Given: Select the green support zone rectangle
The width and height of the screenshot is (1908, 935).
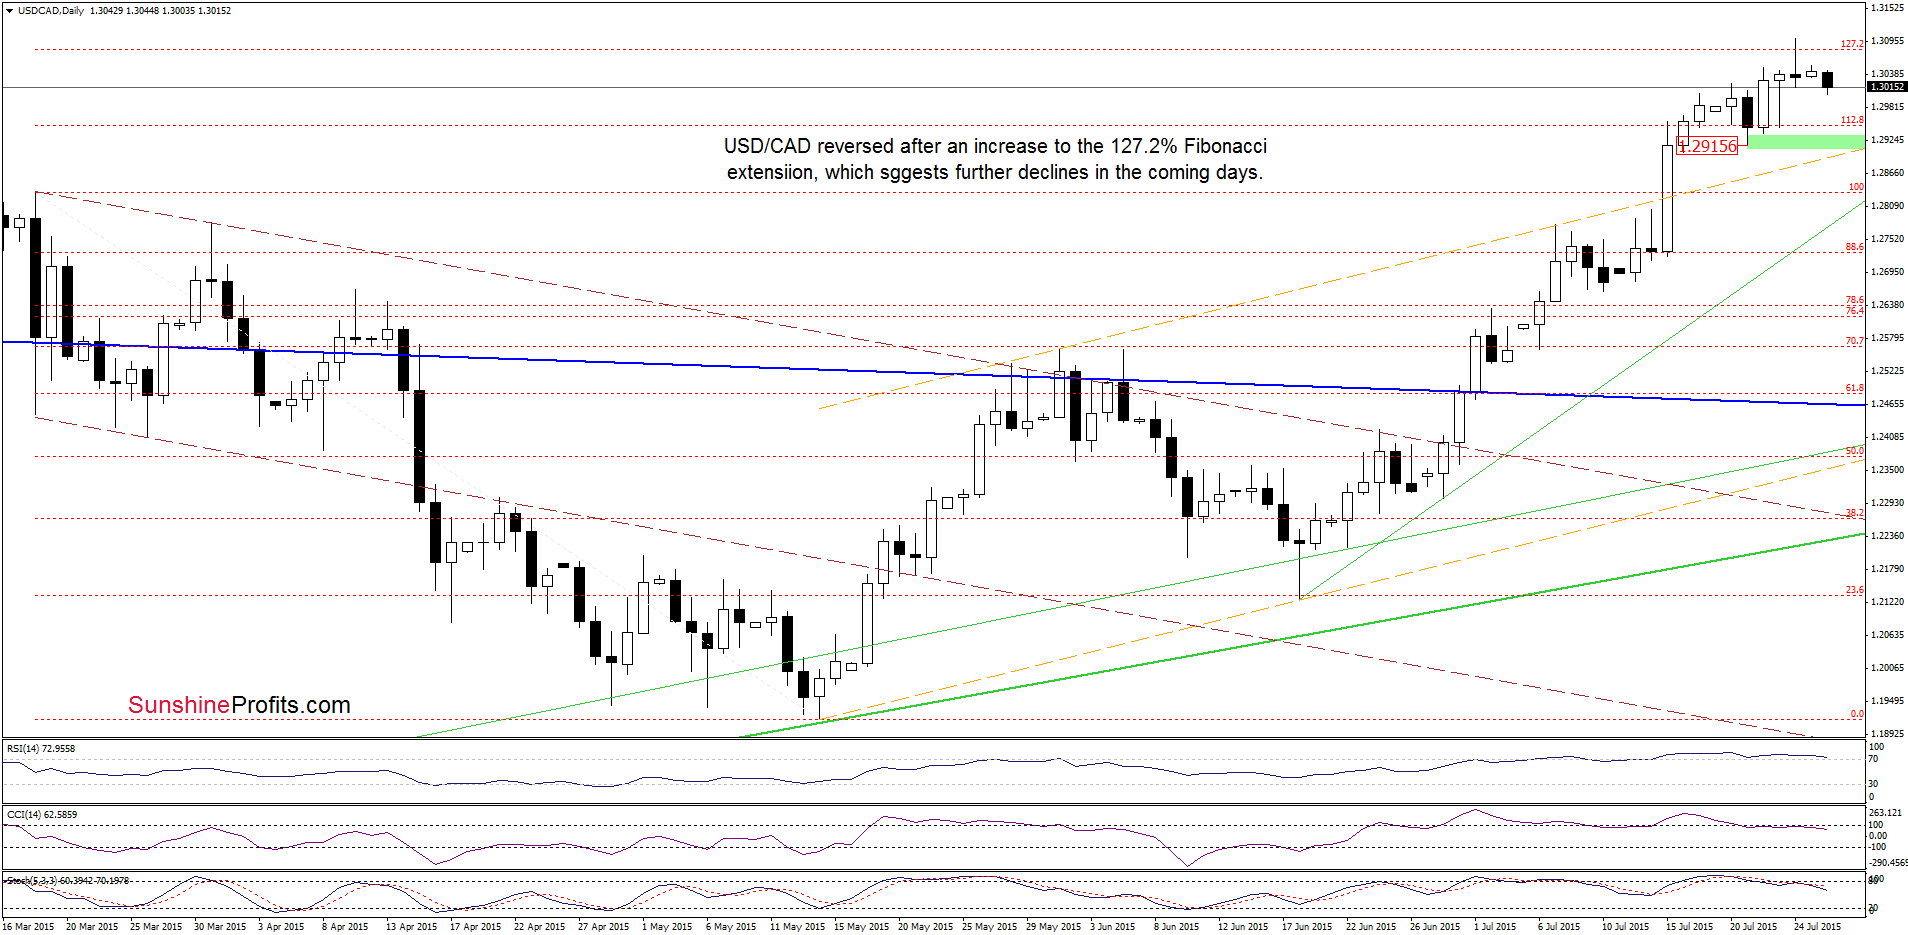Looking at the screenshot, I should 1806,142.
